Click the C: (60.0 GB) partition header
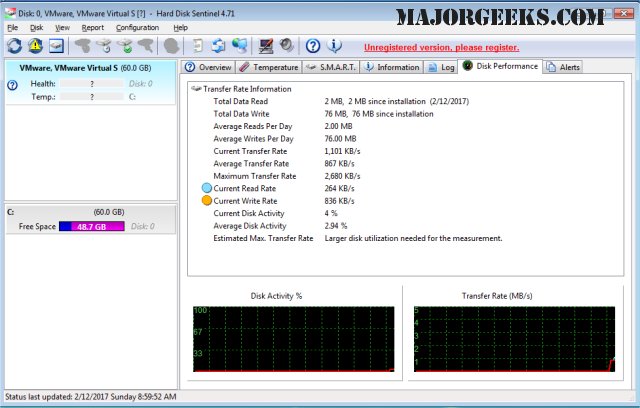The height and width of the screenshot is (408, 640). (x=91, y=212)
